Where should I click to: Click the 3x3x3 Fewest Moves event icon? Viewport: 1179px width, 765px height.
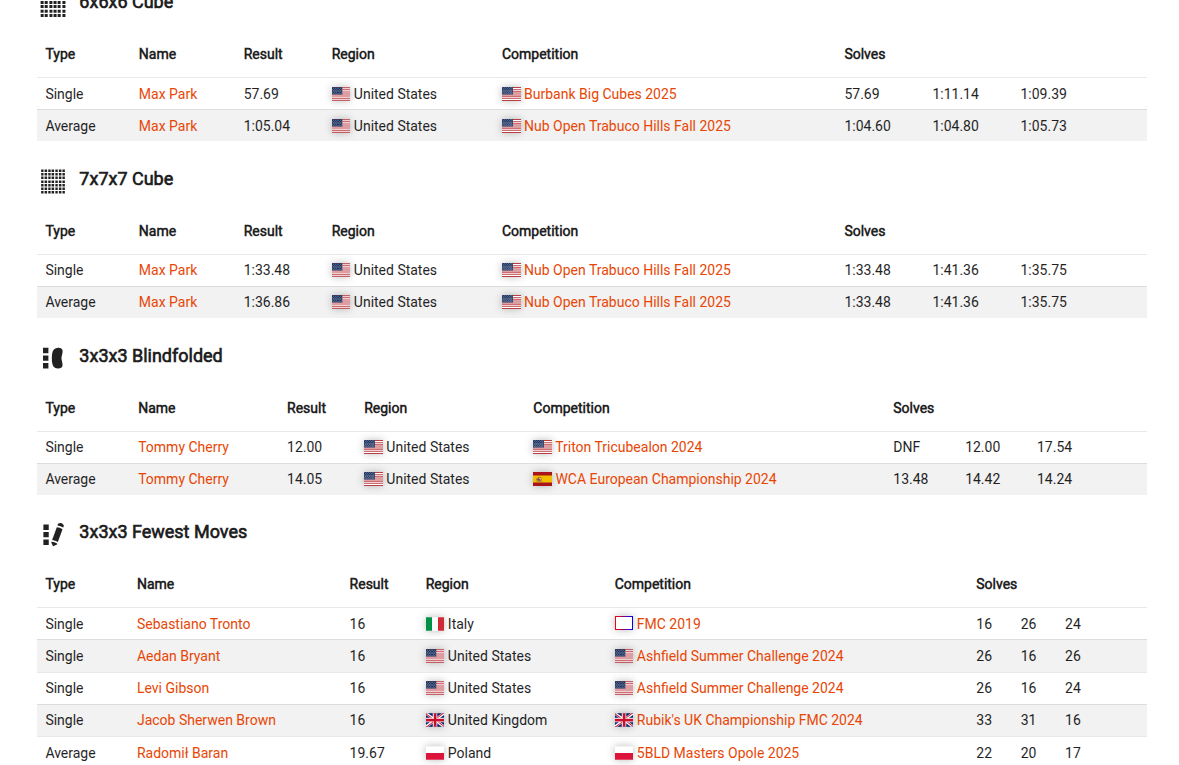(x=53, y=534)
